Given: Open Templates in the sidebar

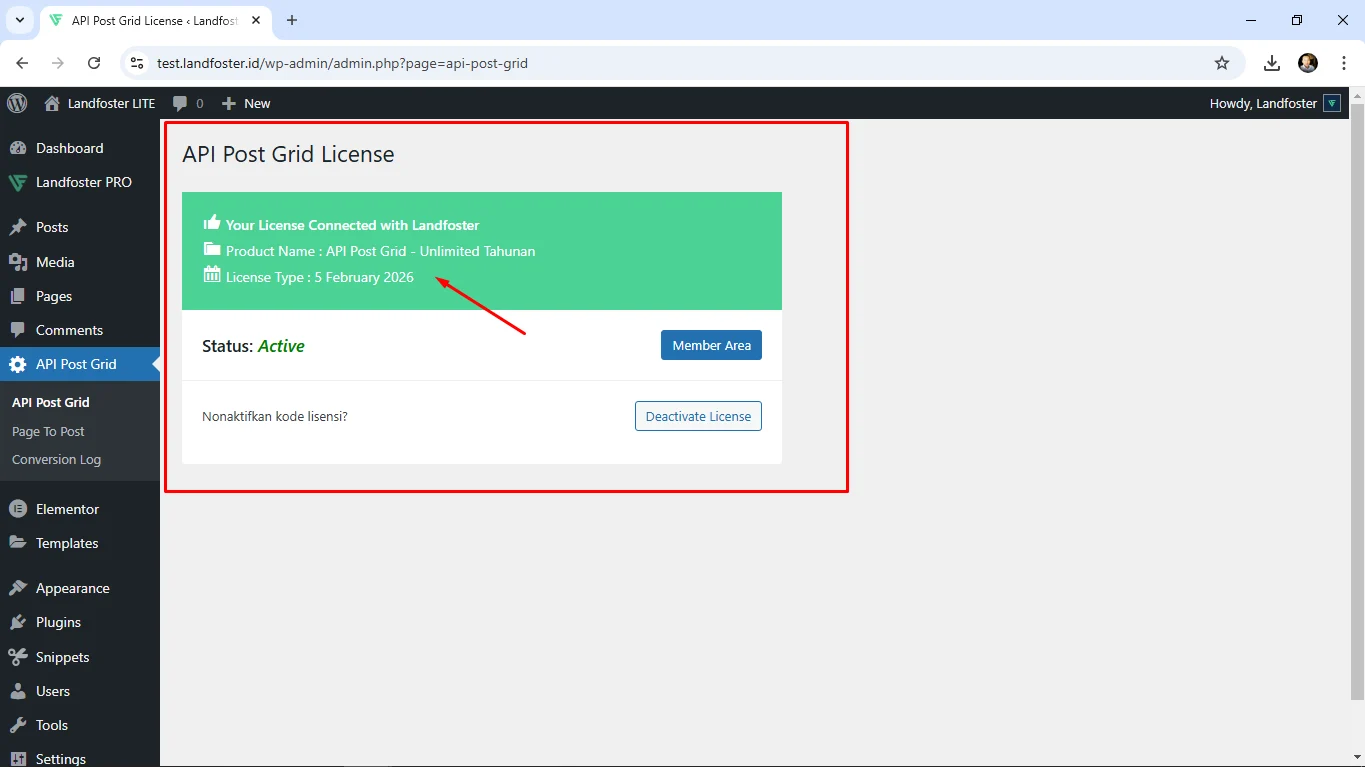Looking at the screenshot, I should click(x=80, y=543).
